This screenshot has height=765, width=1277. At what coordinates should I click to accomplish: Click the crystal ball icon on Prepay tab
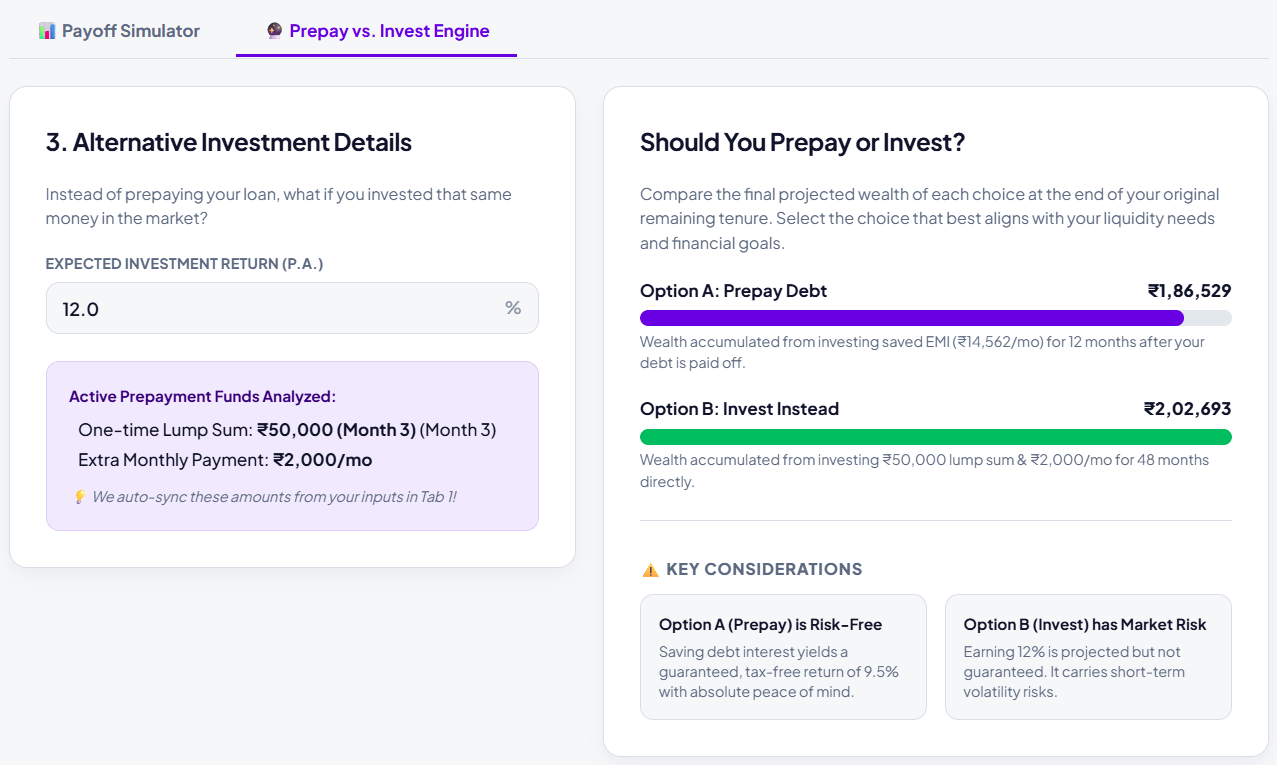[x=275, y=31]
